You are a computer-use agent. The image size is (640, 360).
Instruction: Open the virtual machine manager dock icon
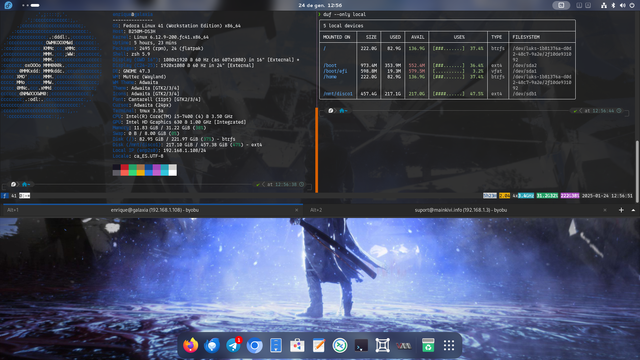(404, 345)
